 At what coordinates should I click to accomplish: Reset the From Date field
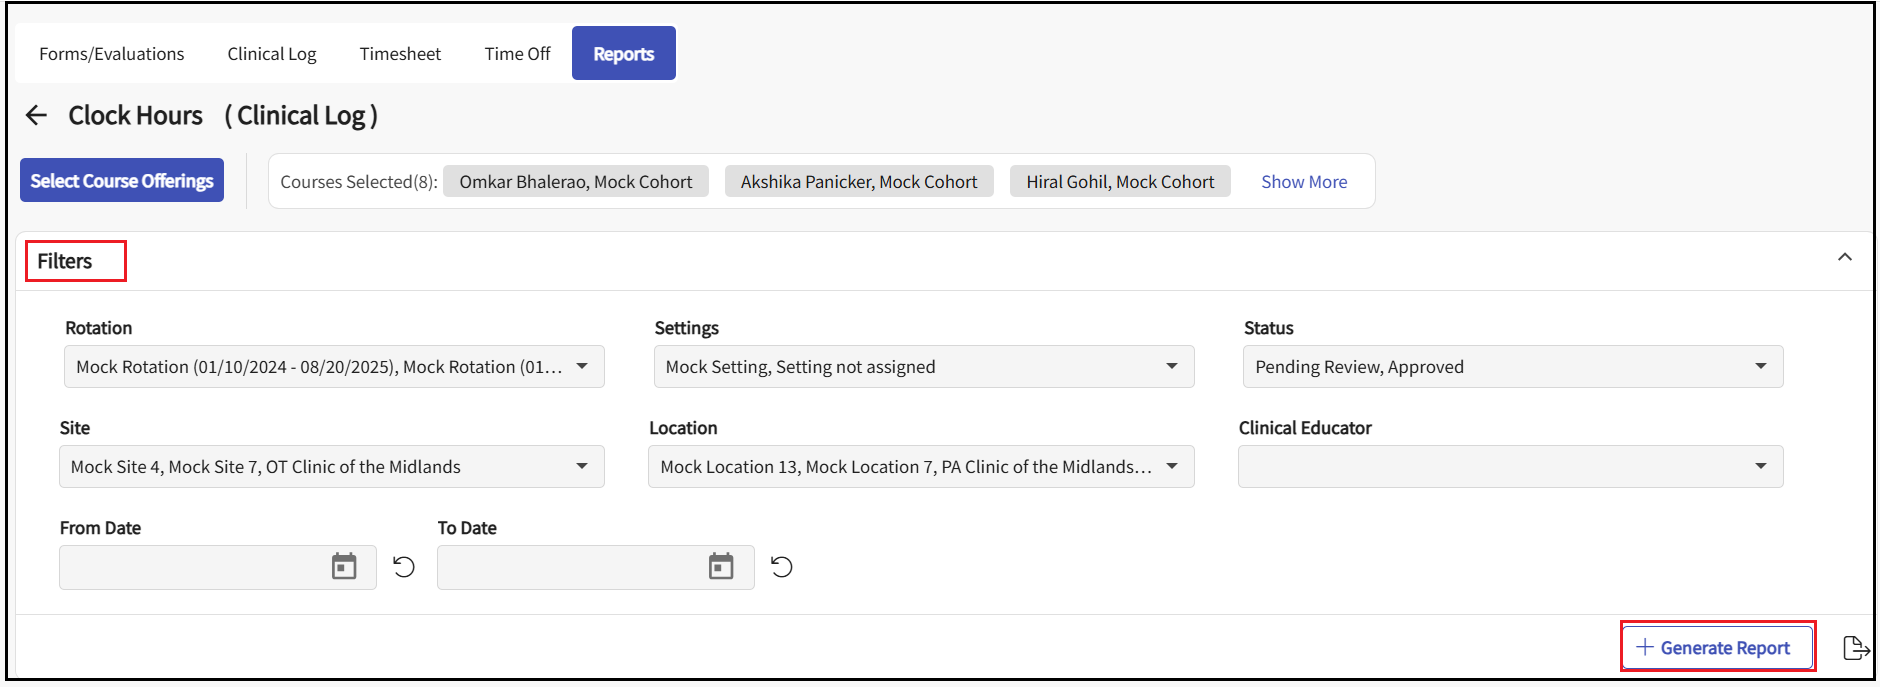pos(404,567)
